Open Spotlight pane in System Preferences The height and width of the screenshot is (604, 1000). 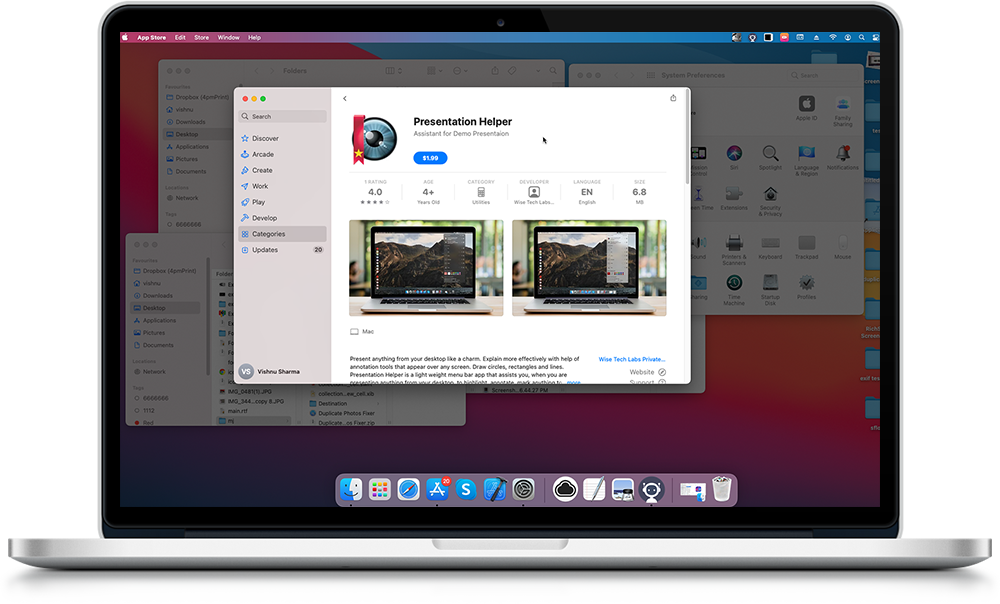[770, 157]
